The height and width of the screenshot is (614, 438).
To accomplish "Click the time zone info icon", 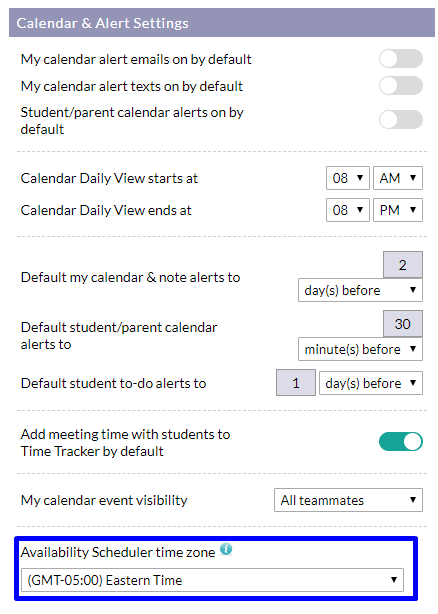I will coord(226,549).
